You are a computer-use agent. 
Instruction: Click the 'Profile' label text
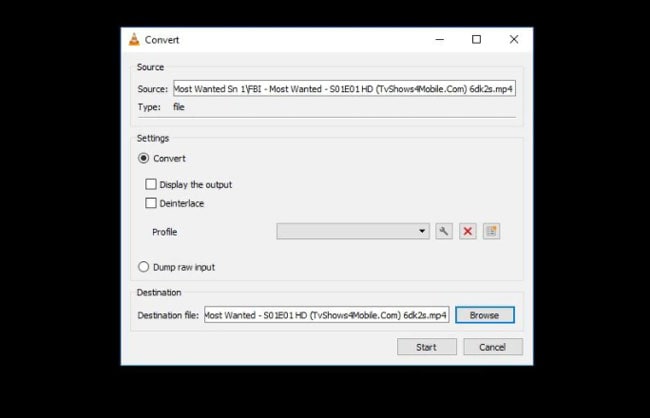[x=165, y=232]
